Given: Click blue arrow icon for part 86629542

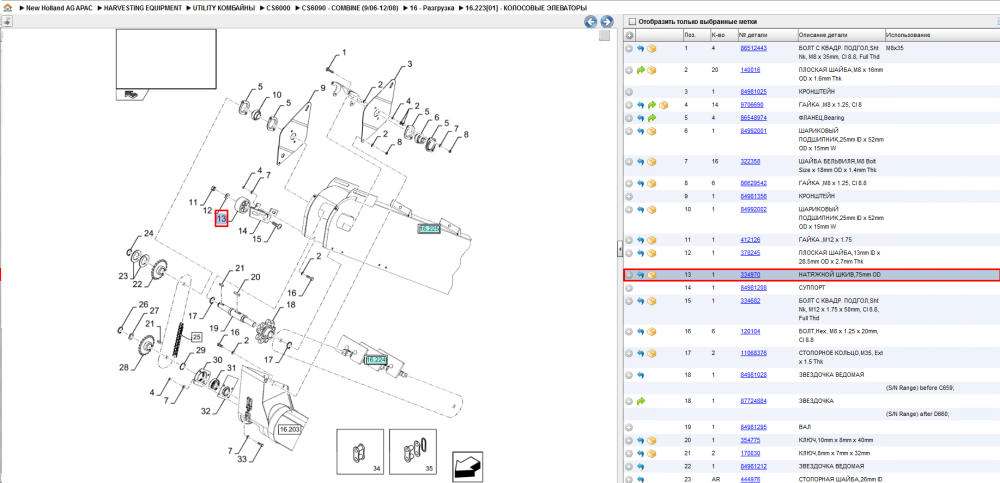Looking at the screenshot, I should point(640,184).
